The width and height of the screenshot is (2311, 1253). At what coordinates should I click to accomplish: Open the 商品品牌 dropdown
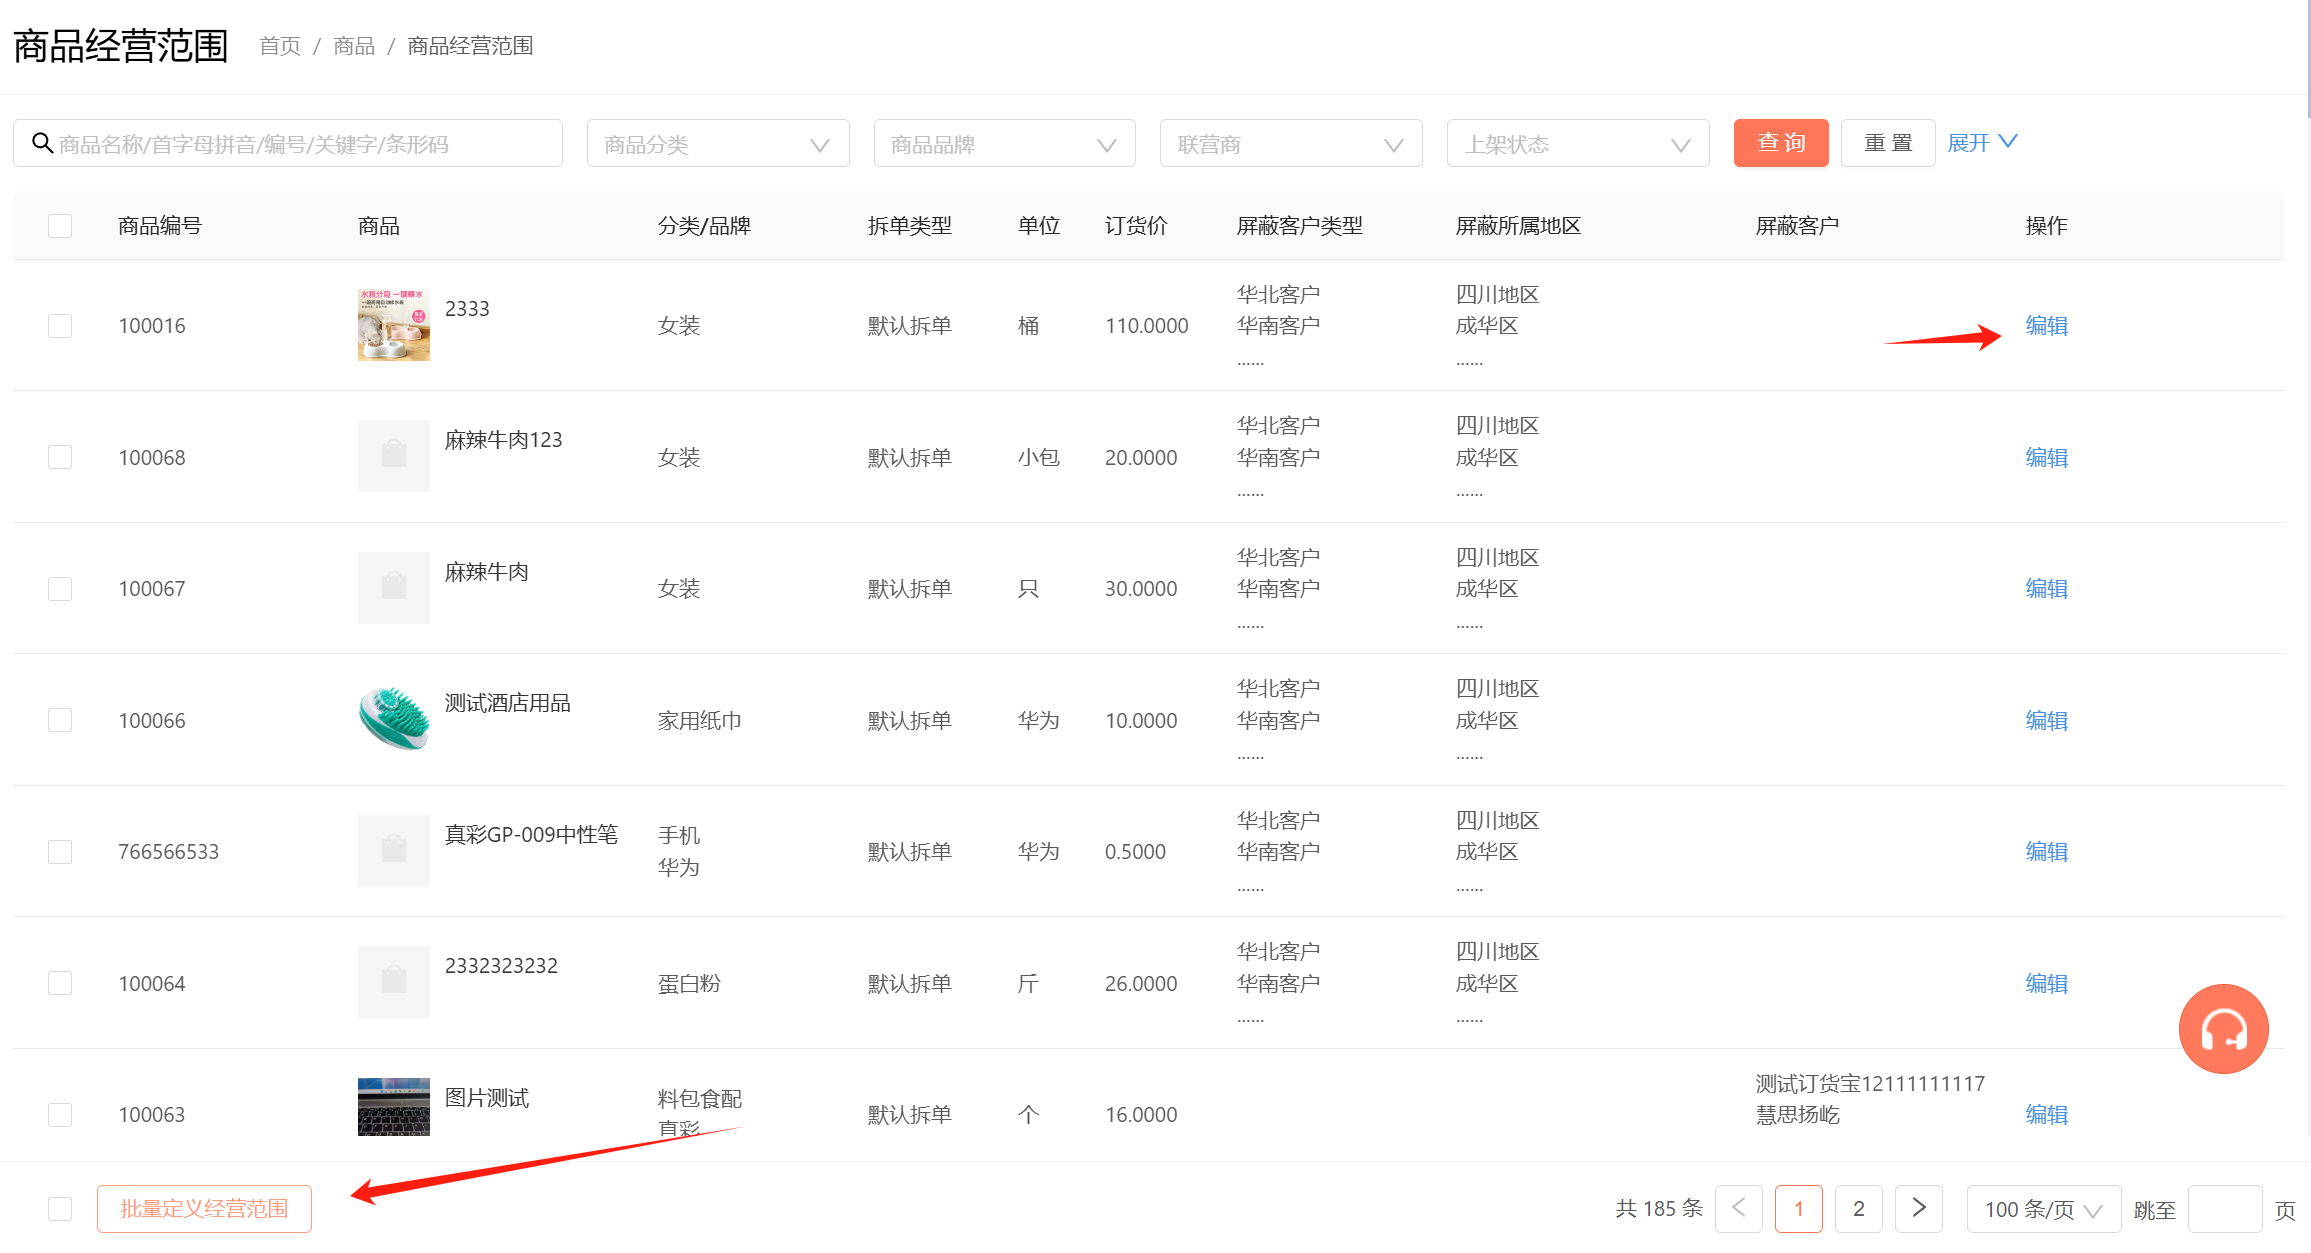coord(1004,144)
